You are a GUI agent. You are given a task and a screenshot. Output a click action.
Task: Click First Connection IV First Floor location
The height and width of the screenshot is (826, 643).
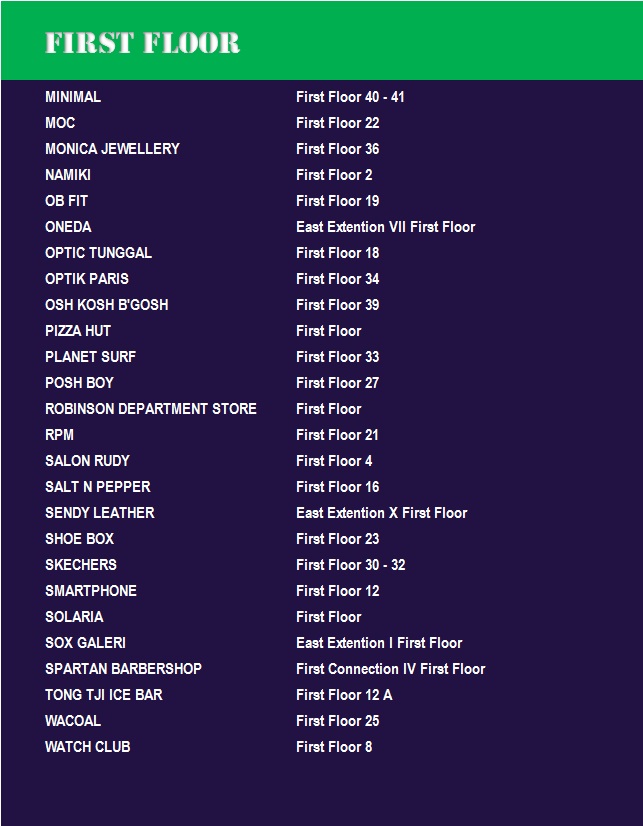390,669
